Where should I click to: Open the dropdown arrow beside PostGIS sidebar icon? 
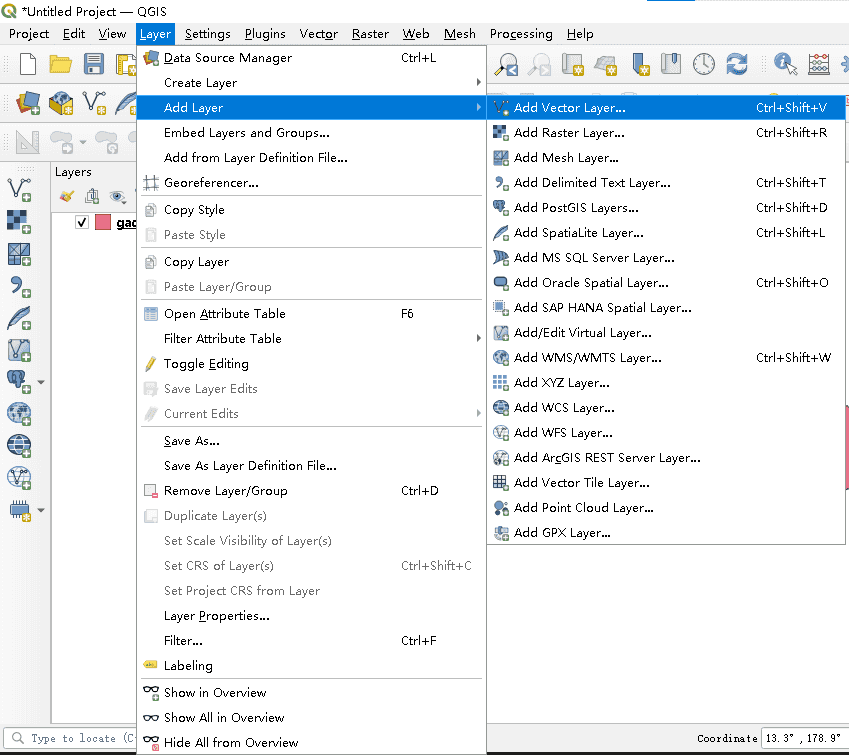[x=41, y=382]
